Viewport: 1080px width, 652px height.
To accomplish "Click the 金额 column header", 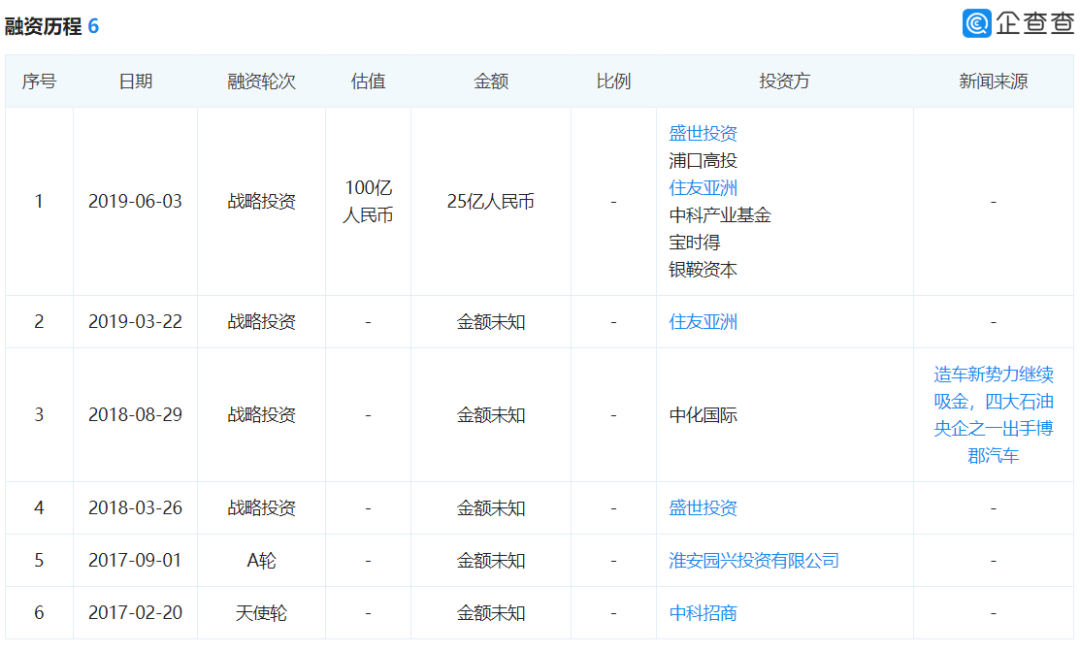I will coord(490,81).
